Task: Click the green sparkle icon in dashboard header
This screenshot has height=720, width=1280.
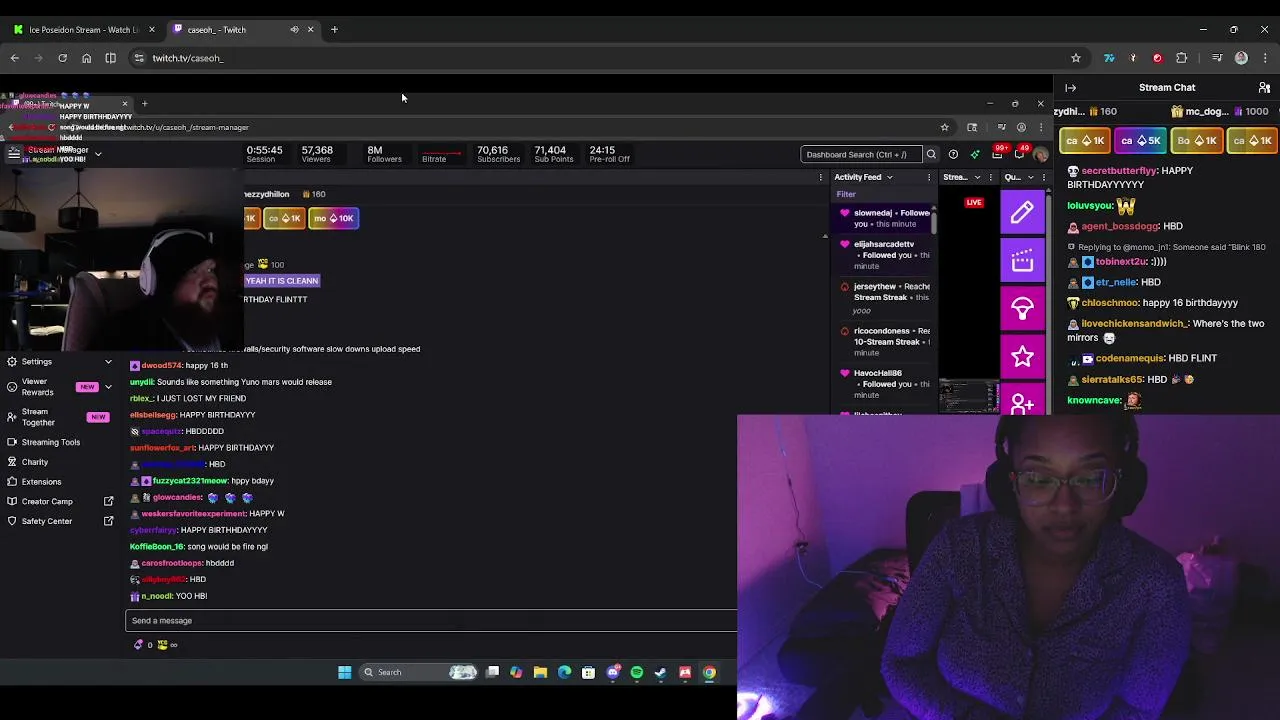Action: [x=975, y=154]
